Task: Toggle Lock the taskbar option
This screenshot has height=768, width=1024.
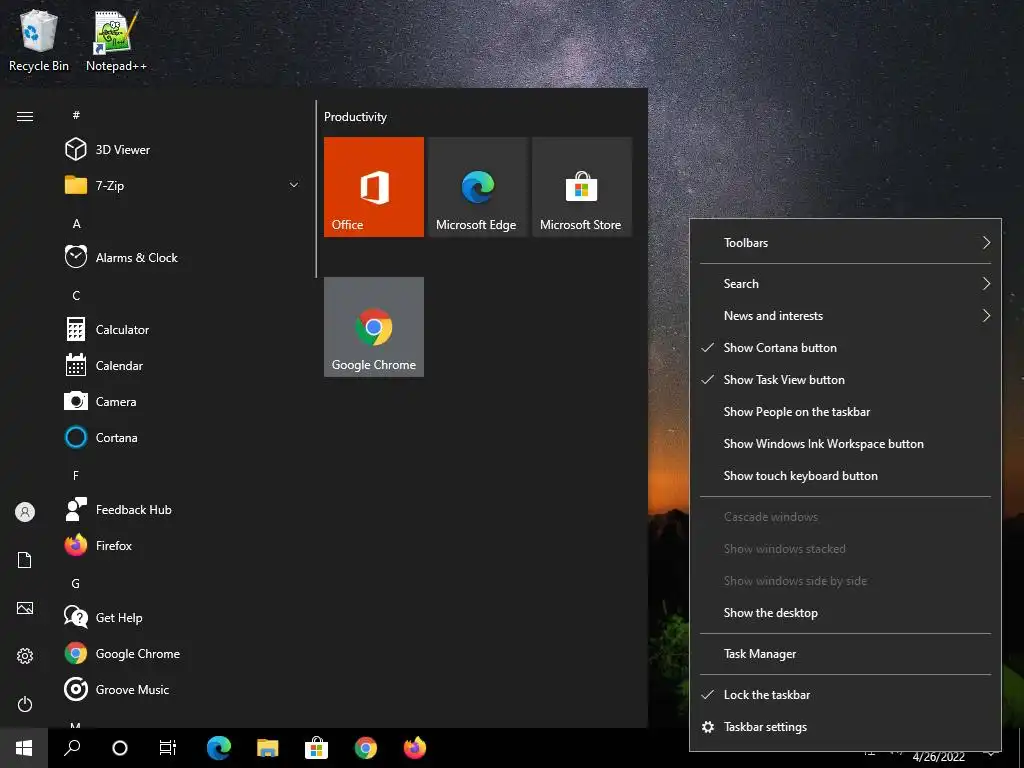Action: click(x=845, y=694)
